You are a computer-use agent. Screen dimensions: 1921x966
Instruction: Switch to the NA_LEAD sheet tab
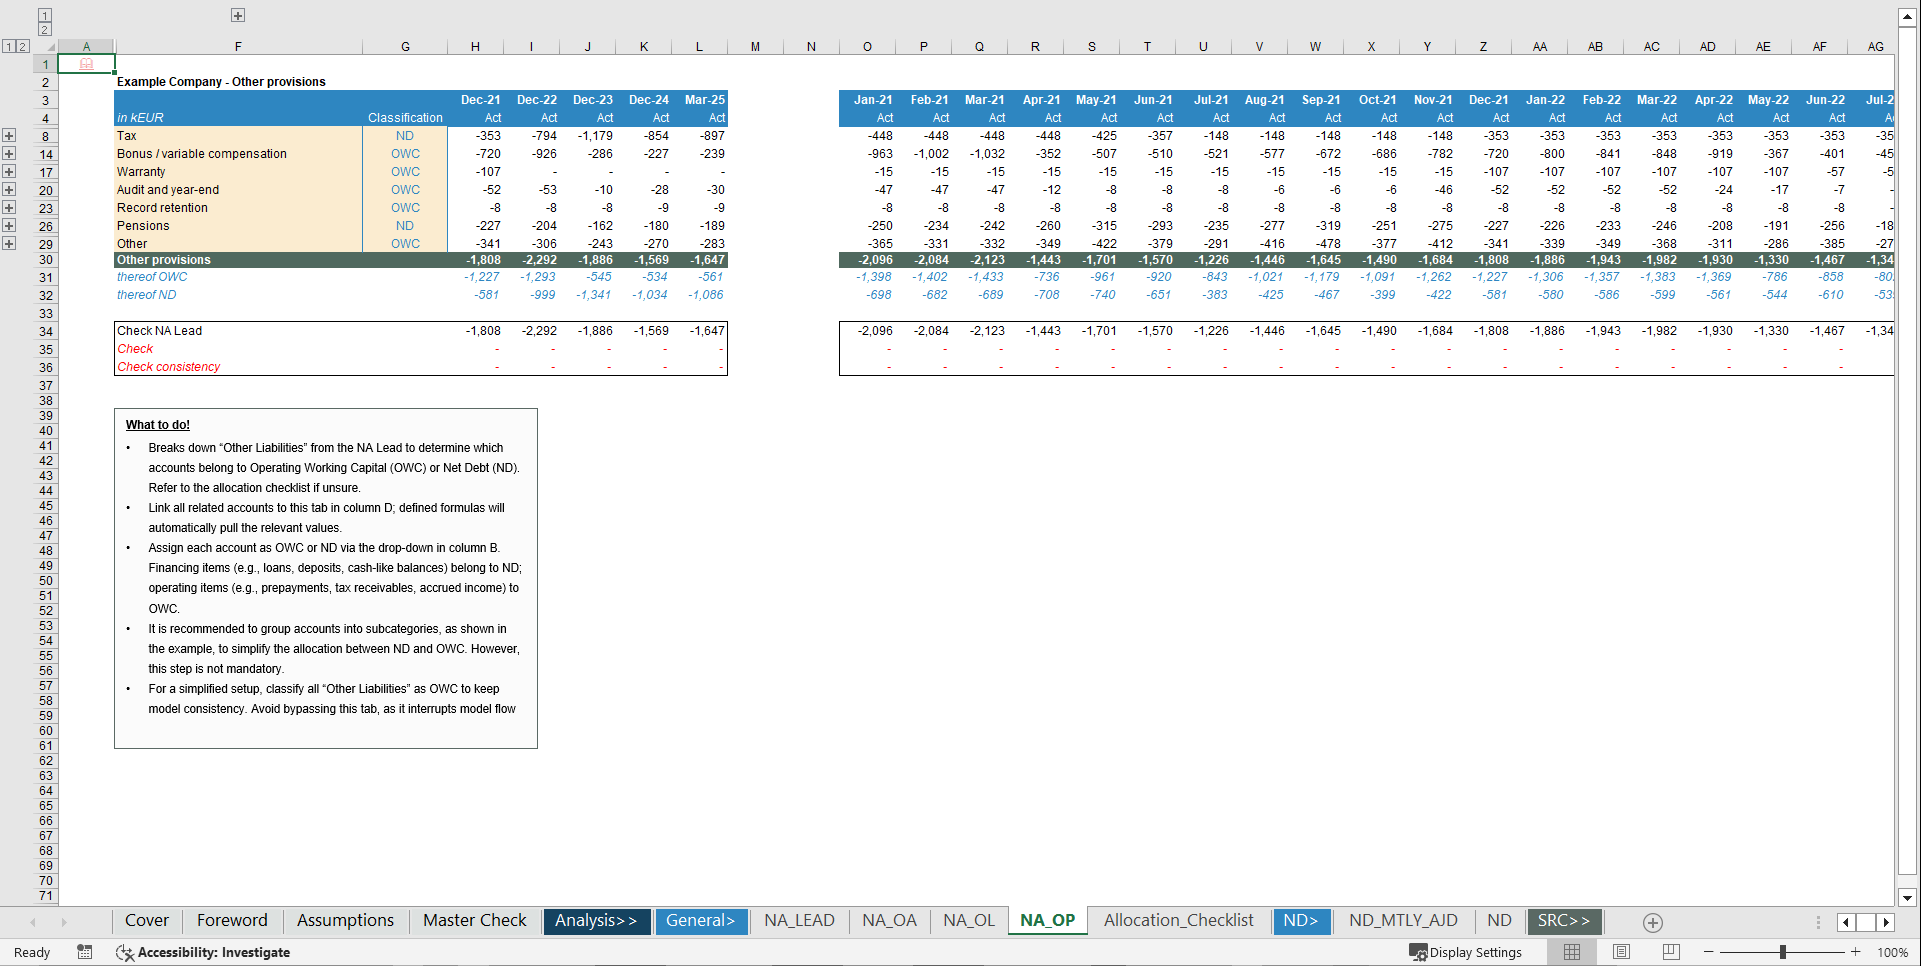pyautogui.click(x=798, y=921)
